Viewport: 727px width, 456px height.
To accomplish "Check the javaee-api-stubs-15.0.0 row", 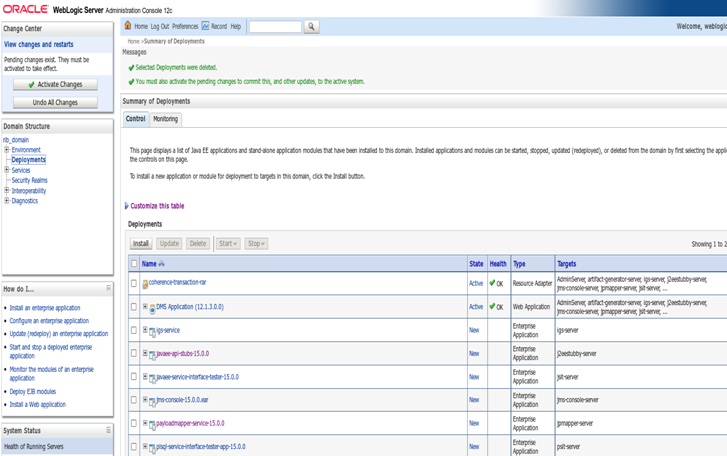I will (134, 353).
